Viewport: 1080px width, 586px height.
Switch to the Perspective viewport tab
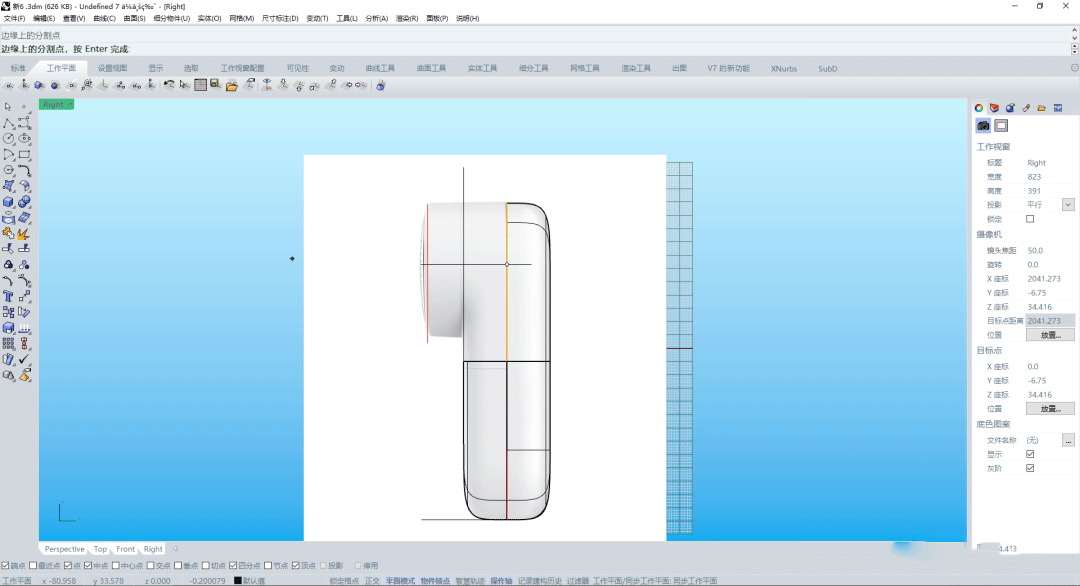[64, 549]
